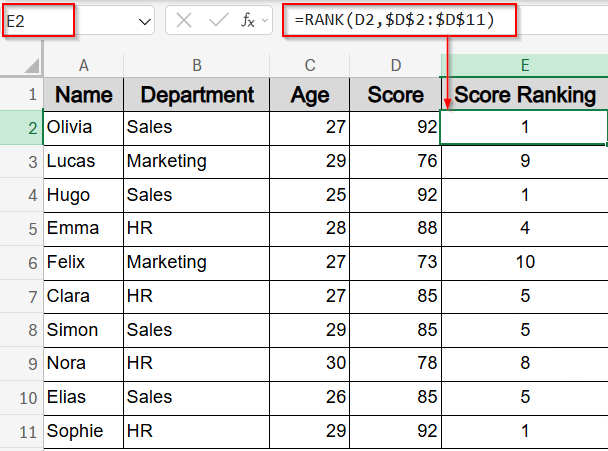Select row 4 header

tap(22, 195)
